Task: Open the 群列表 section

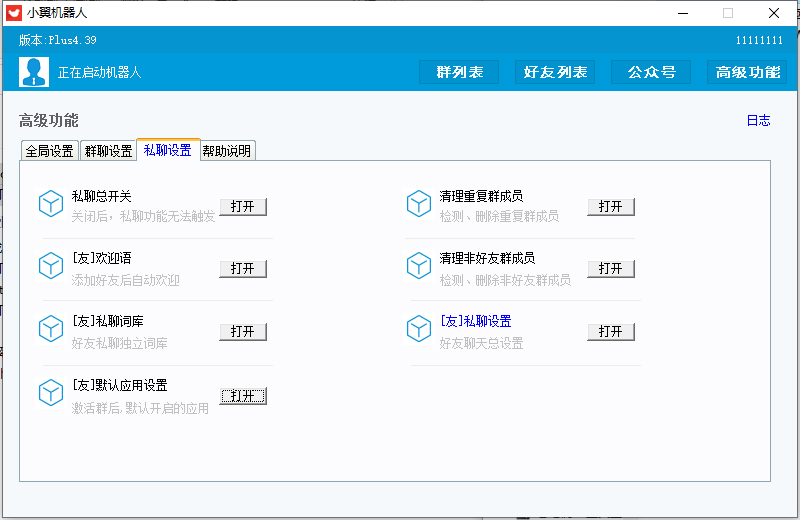Action: [459, 72]
